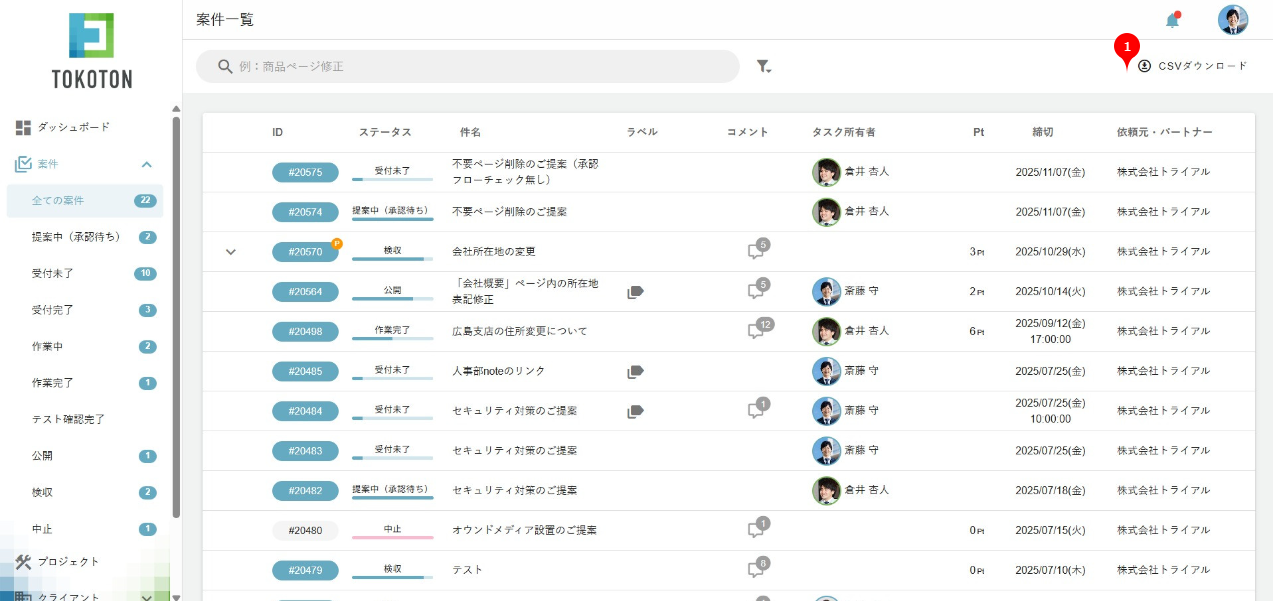
Task: Collapse the 案件 sidebar section
Action: 147,164
